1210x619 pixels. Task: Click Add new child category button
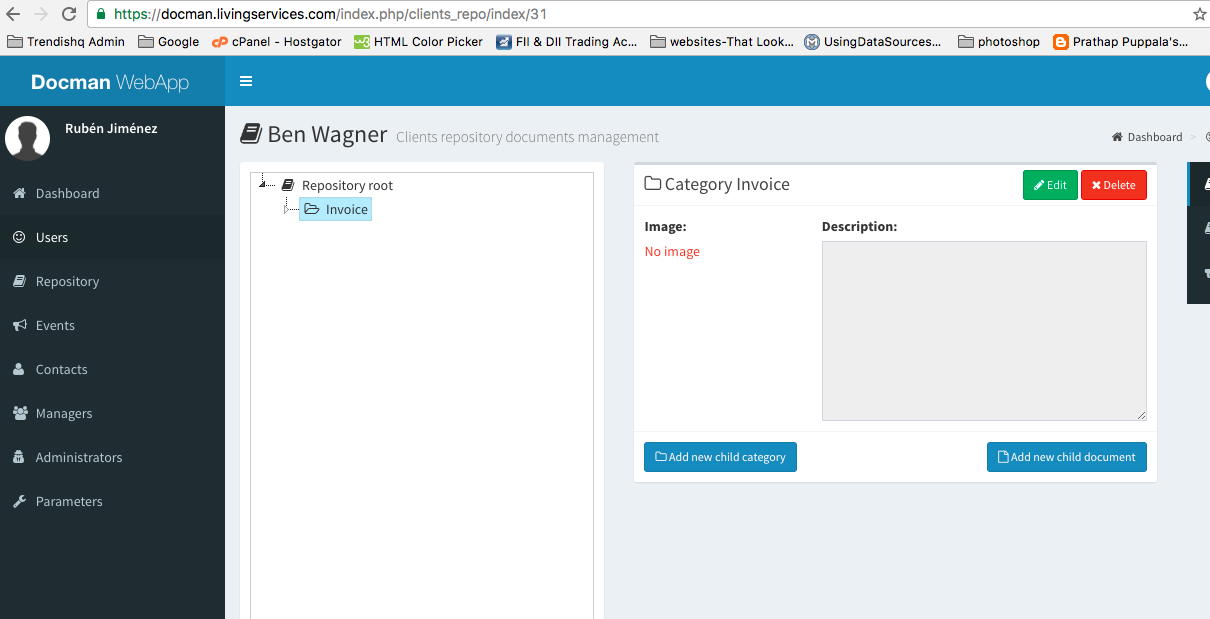tap(720, 457)
